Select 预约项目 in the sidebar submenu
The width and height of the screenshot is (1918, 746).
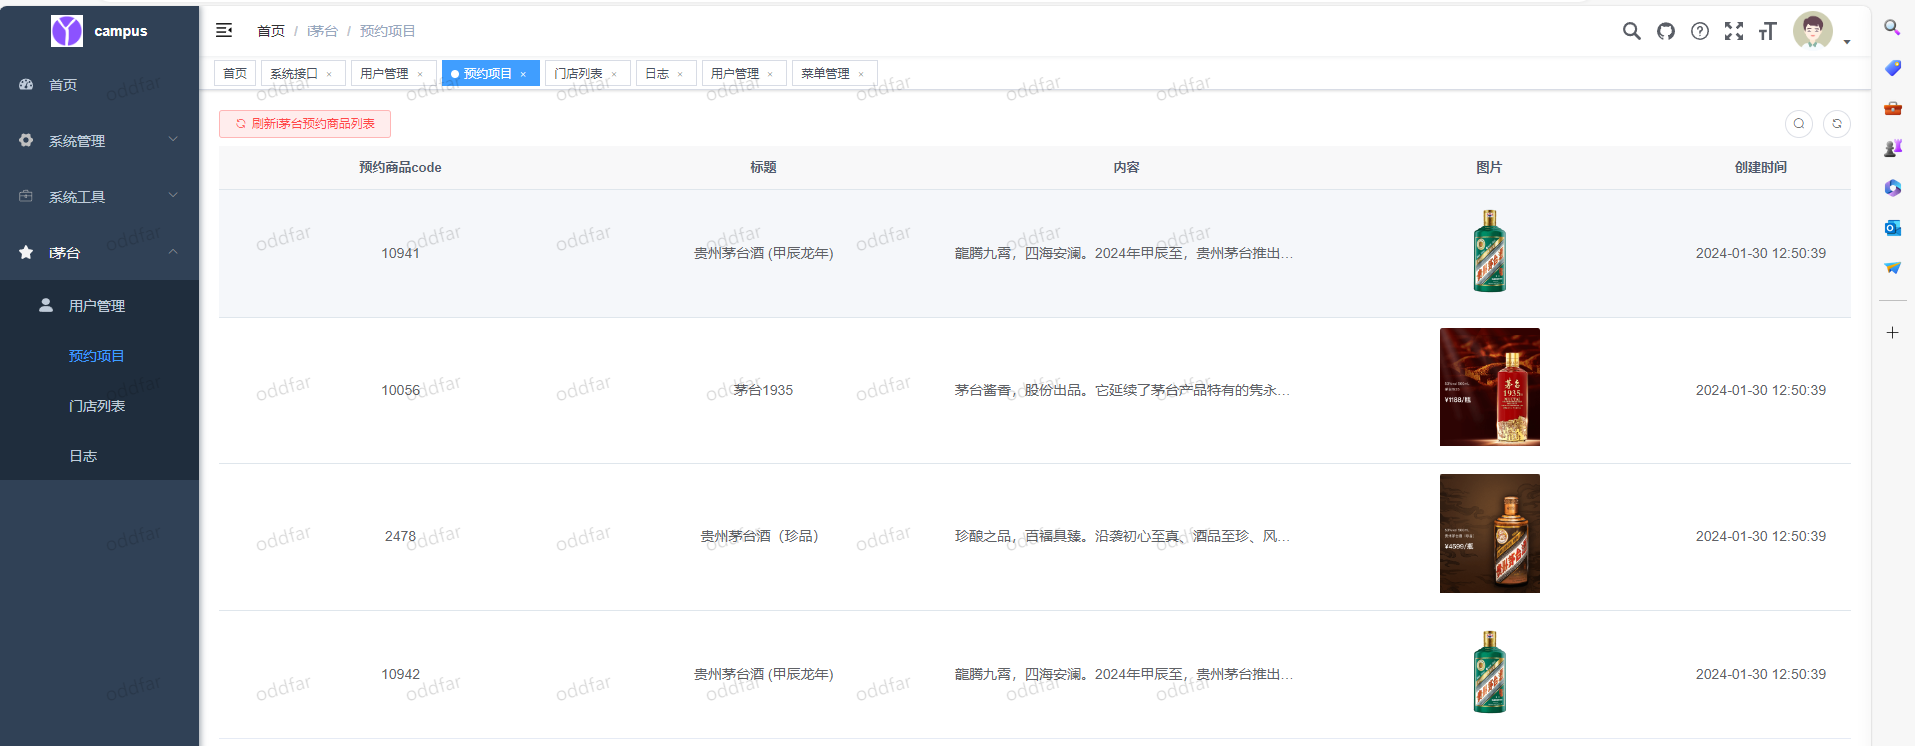(x=100, y=356)
